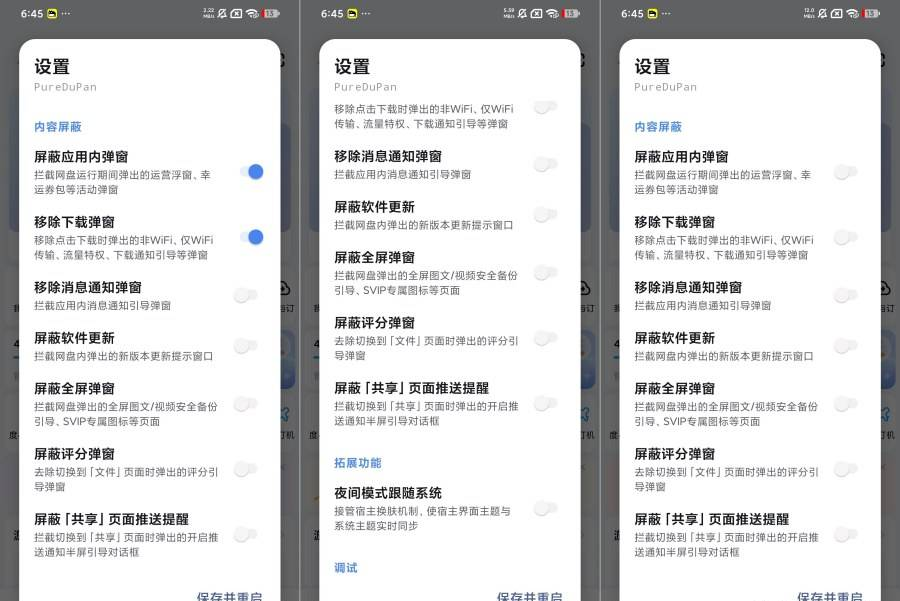Screen dimensions: 900x601
Task: Click 保存并重启 in the rightmost phone dialog
Action: (829, 596)
